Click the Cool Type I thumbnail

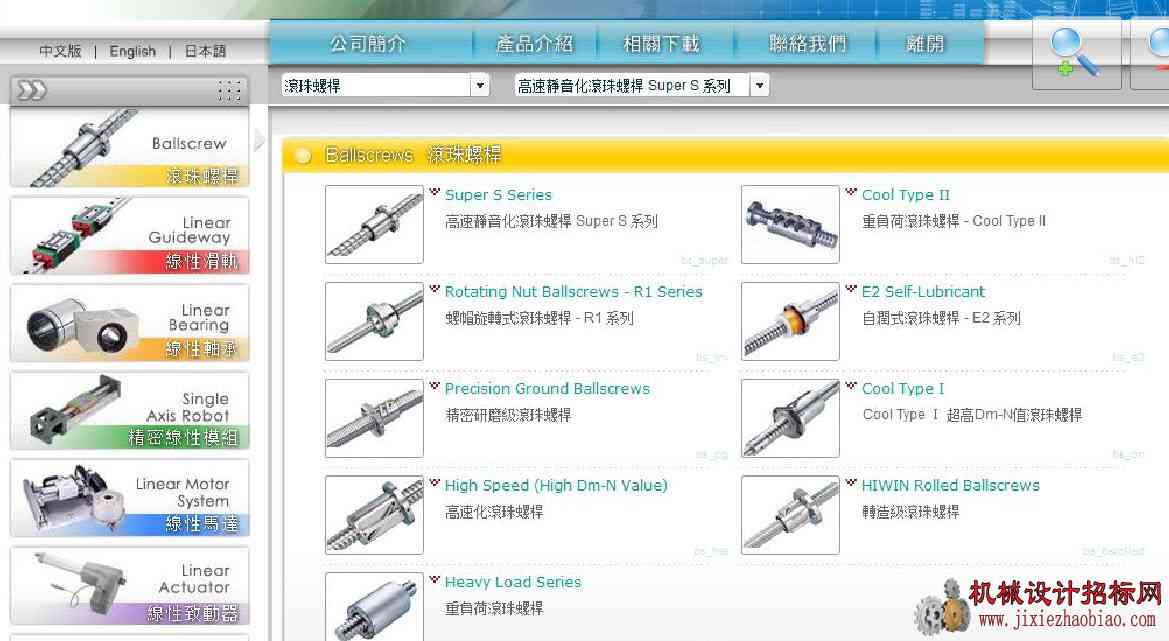790,418
